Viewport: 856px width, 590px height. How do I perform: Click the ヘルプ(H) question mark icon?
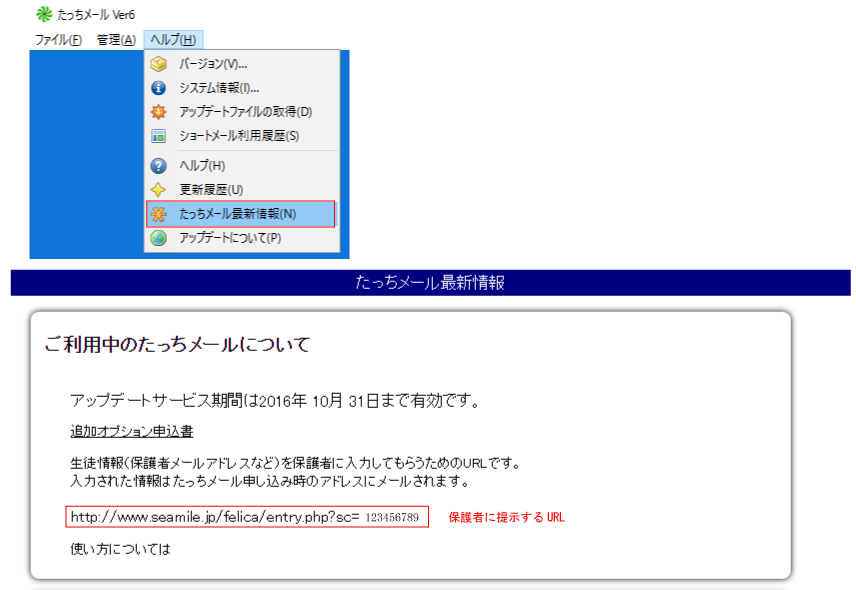tap(158, 166)
